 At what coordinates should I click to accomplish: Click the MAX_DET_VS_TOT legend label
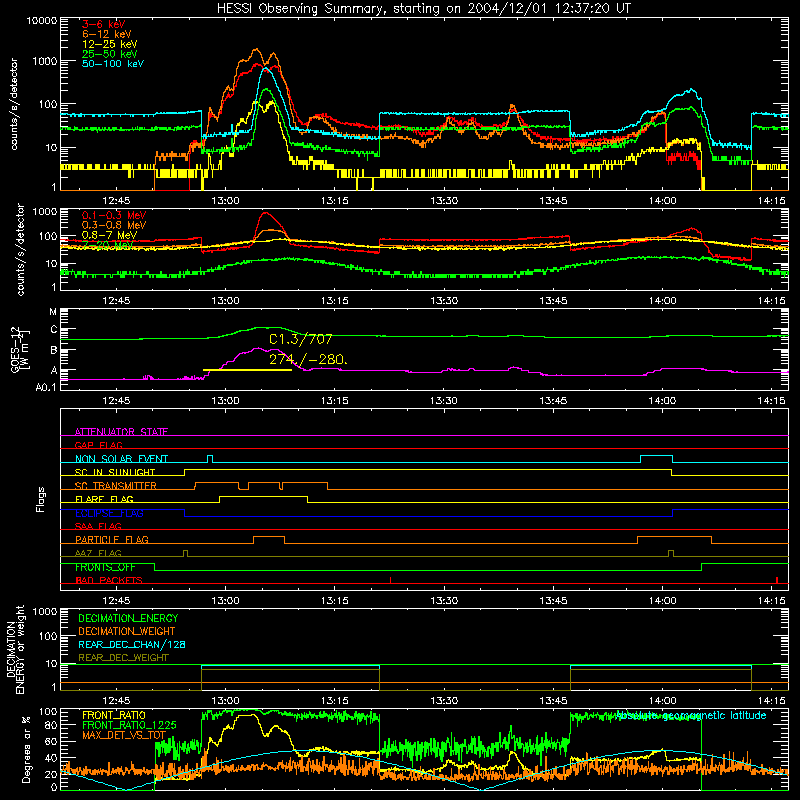(124, 735)
